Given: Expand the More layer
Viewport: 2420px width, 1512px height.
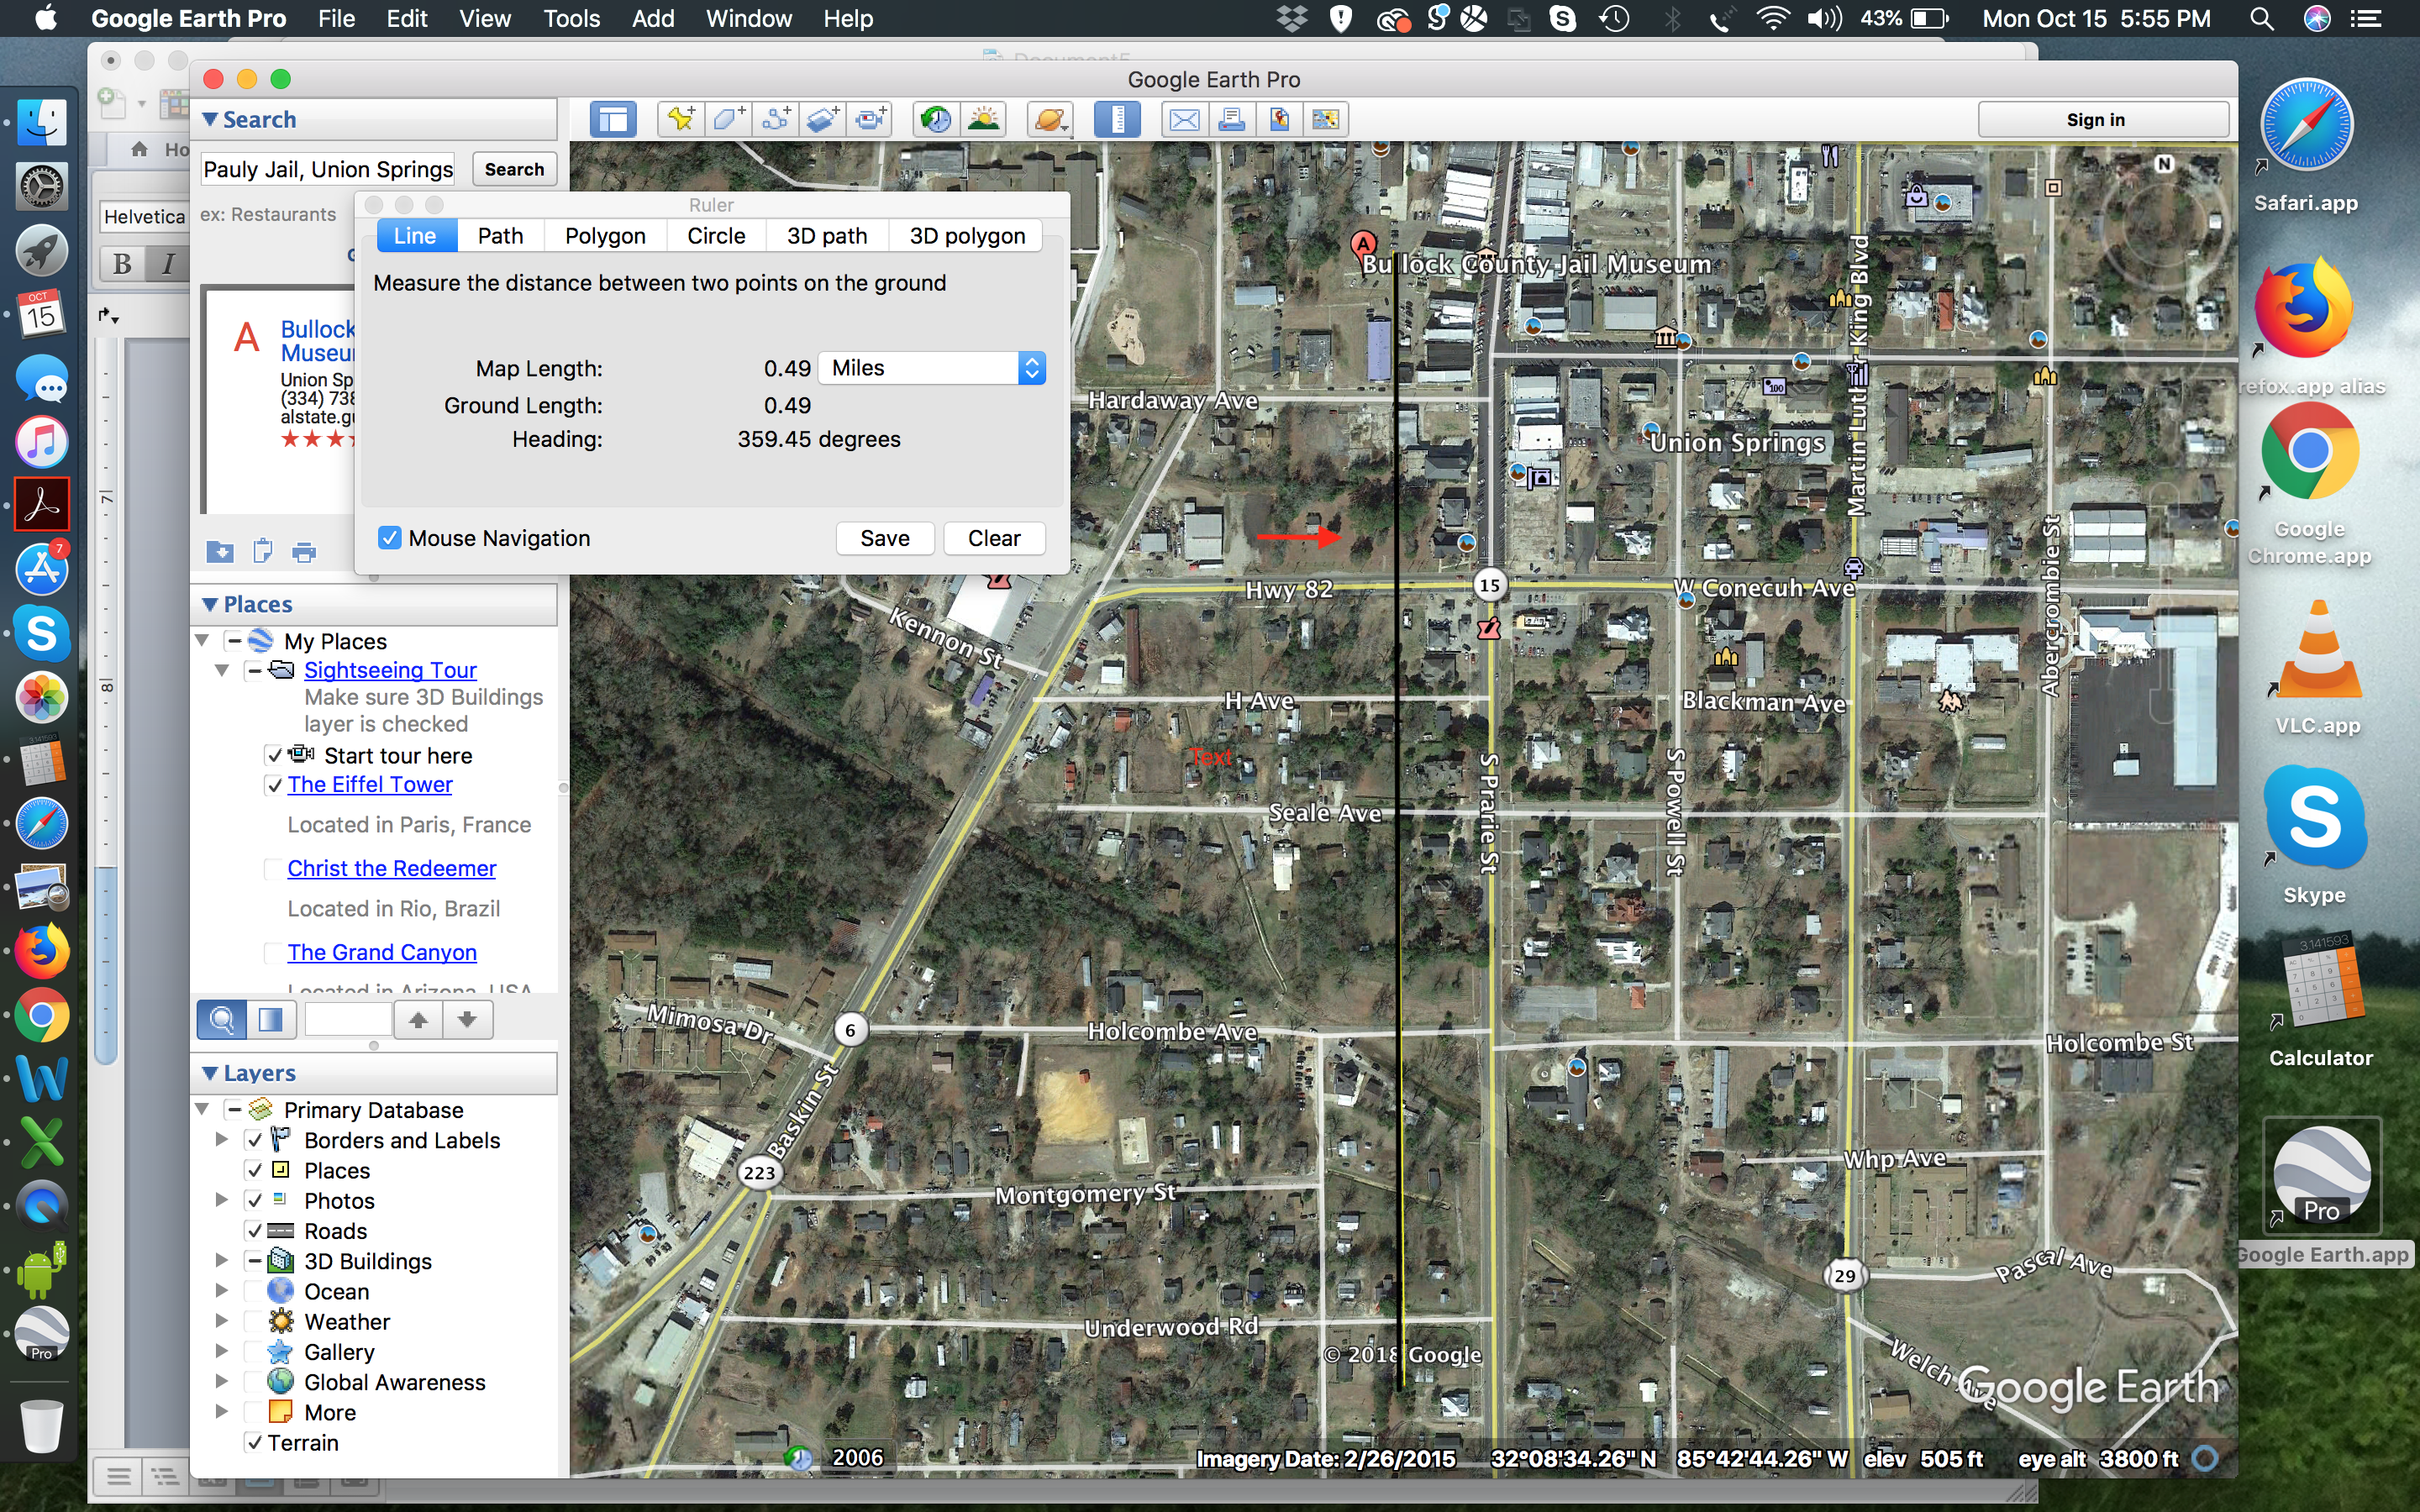Looking at the screenshot, I should pos(222,1412).
